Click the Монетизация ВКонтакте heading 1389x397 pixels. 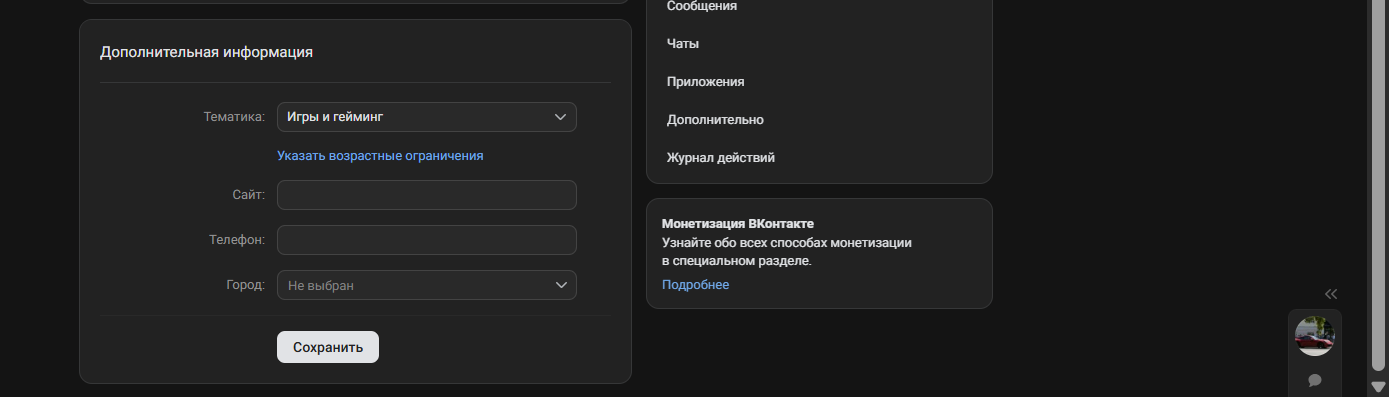click(738, 224)
